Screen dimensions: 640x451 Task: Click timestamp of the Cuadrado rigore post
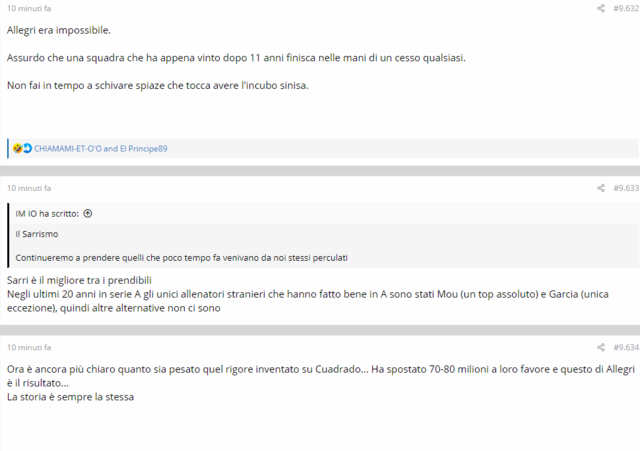(x=29, y=347)
